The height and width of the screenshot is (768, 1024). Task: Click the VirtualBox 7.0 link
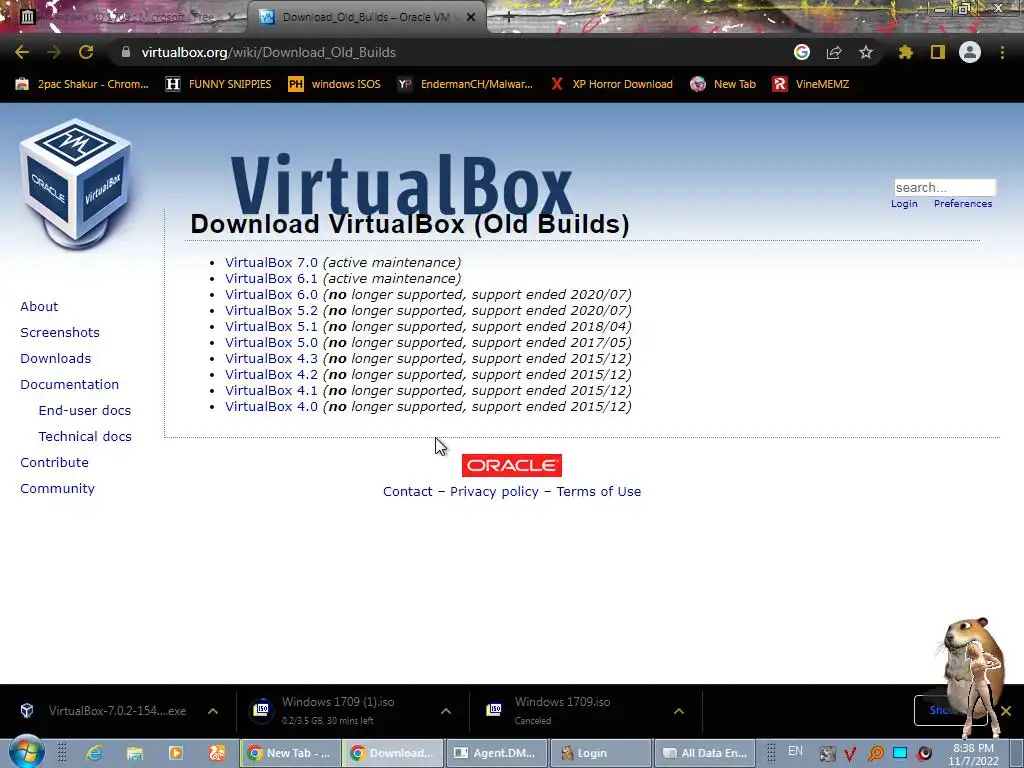coord(271,263)
